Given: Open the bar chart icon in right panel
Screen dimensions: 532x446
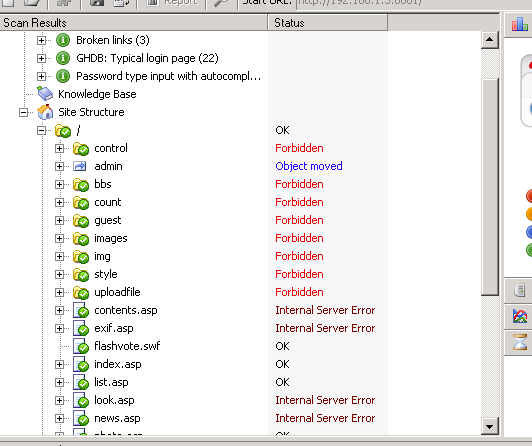Looking at the screenshot, I should point(519,24).
